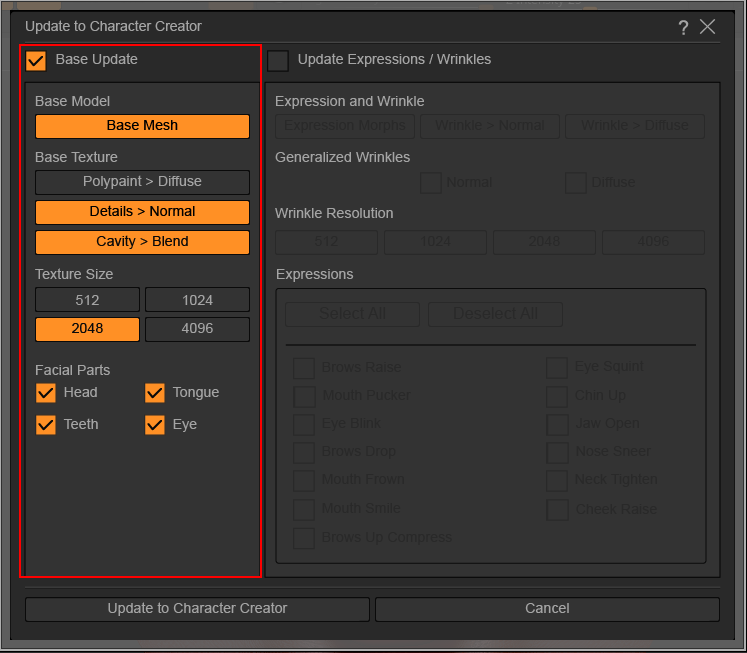Check the Brows Drop expression
Screen dimensions: 747x653
pos(304,452)
